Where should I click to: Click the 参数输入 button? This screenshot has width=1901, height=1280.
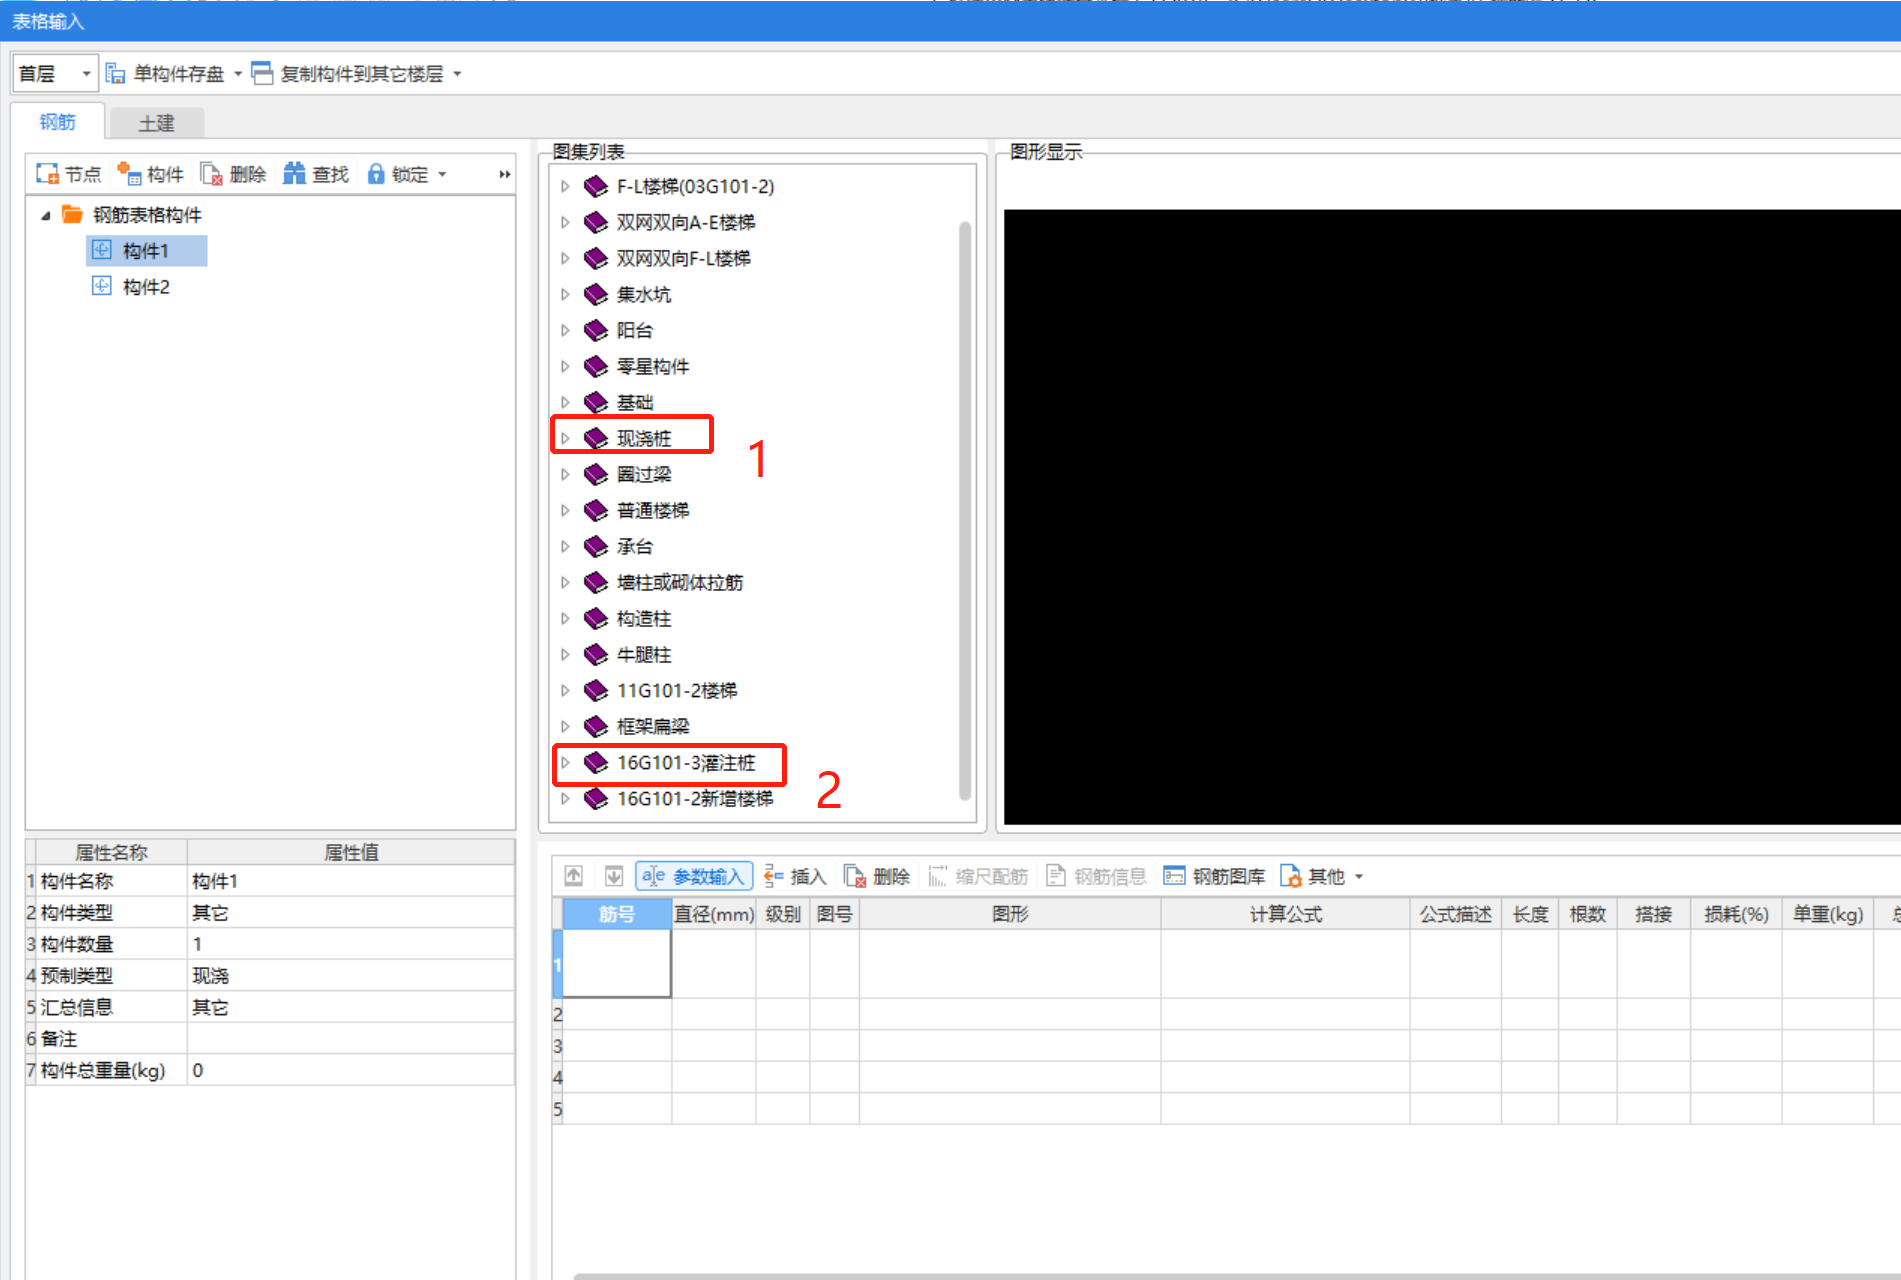pos(694,877)
